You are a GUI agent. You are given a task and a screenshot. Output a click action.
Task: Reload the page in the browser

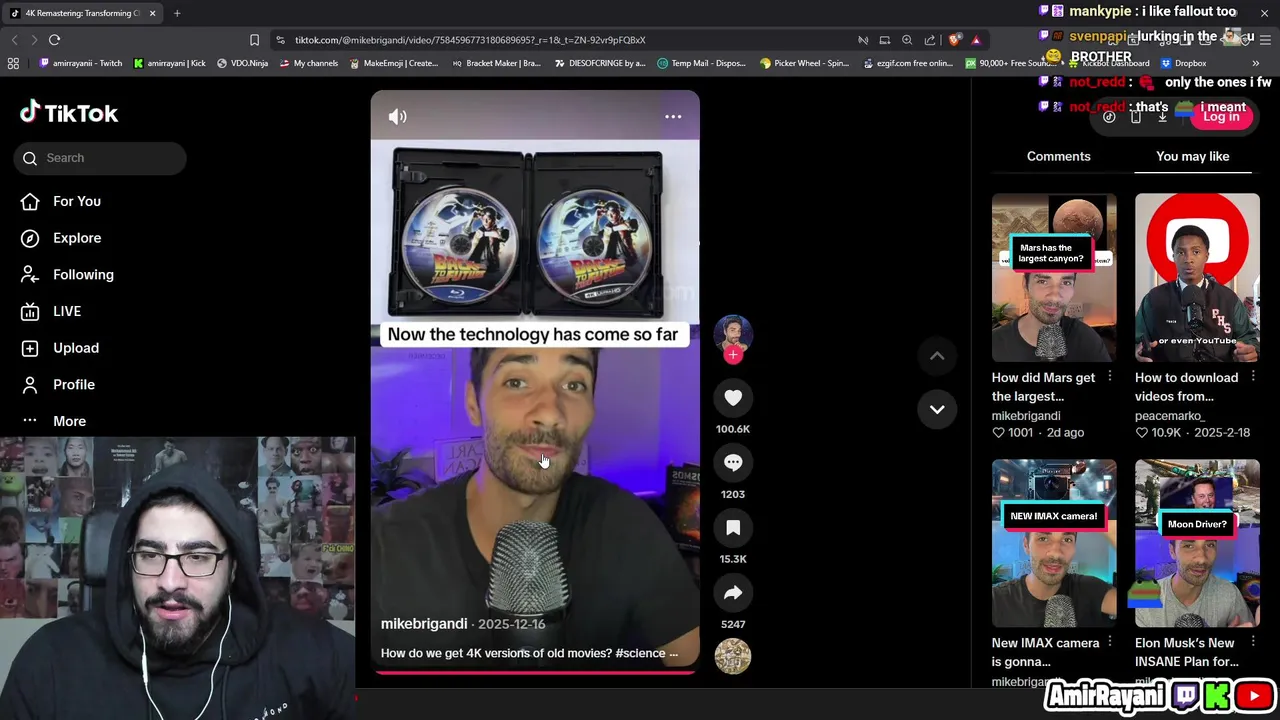click(54, 40)
